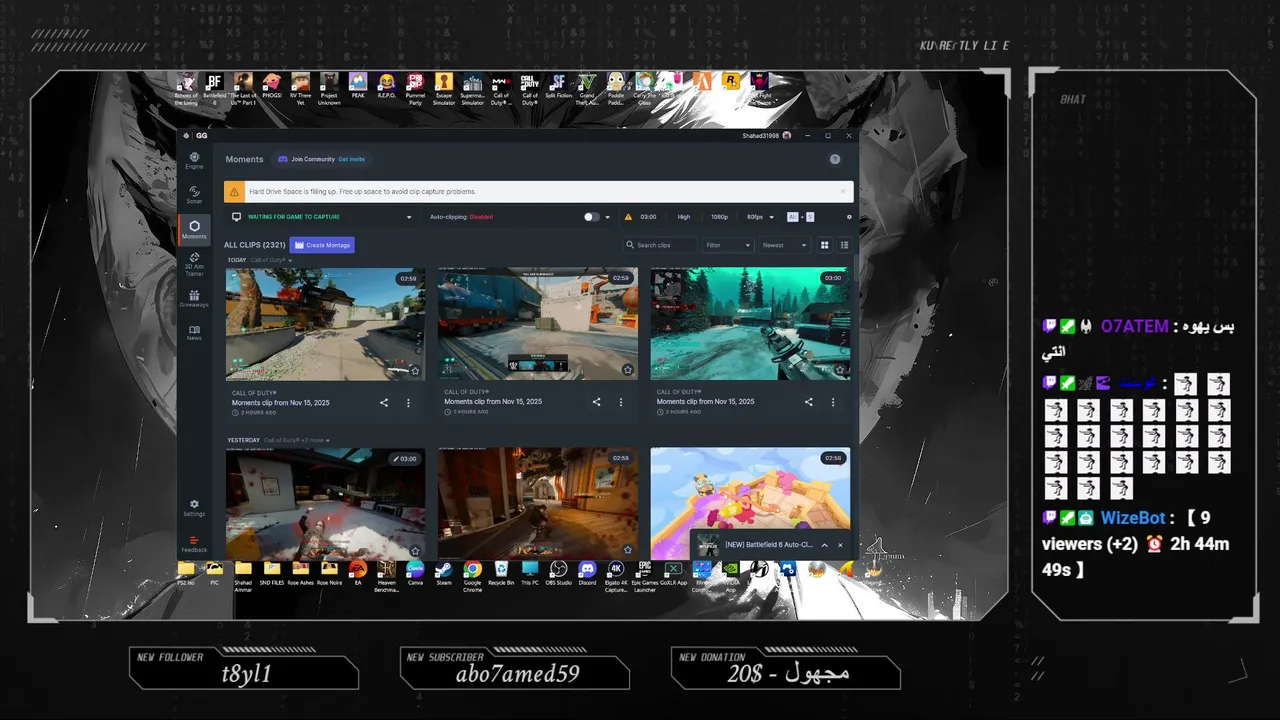Open the Discord desktop shortcut

point(587,574)
